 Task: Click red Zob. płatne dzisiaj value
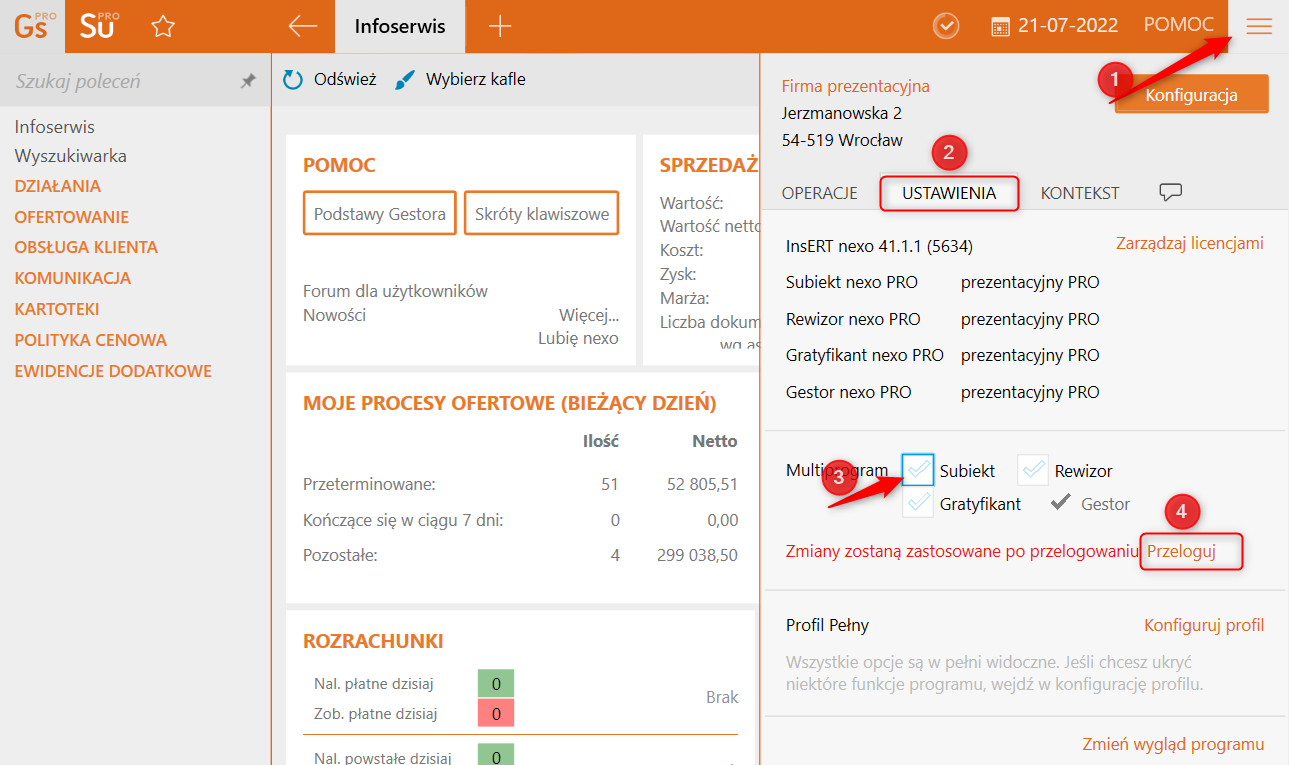click(496, 713)
